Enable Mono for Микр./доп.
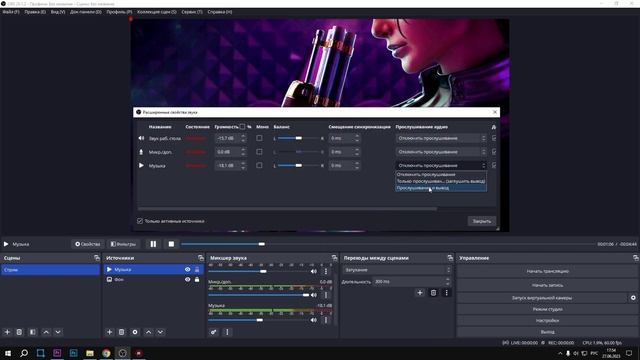 259,152
